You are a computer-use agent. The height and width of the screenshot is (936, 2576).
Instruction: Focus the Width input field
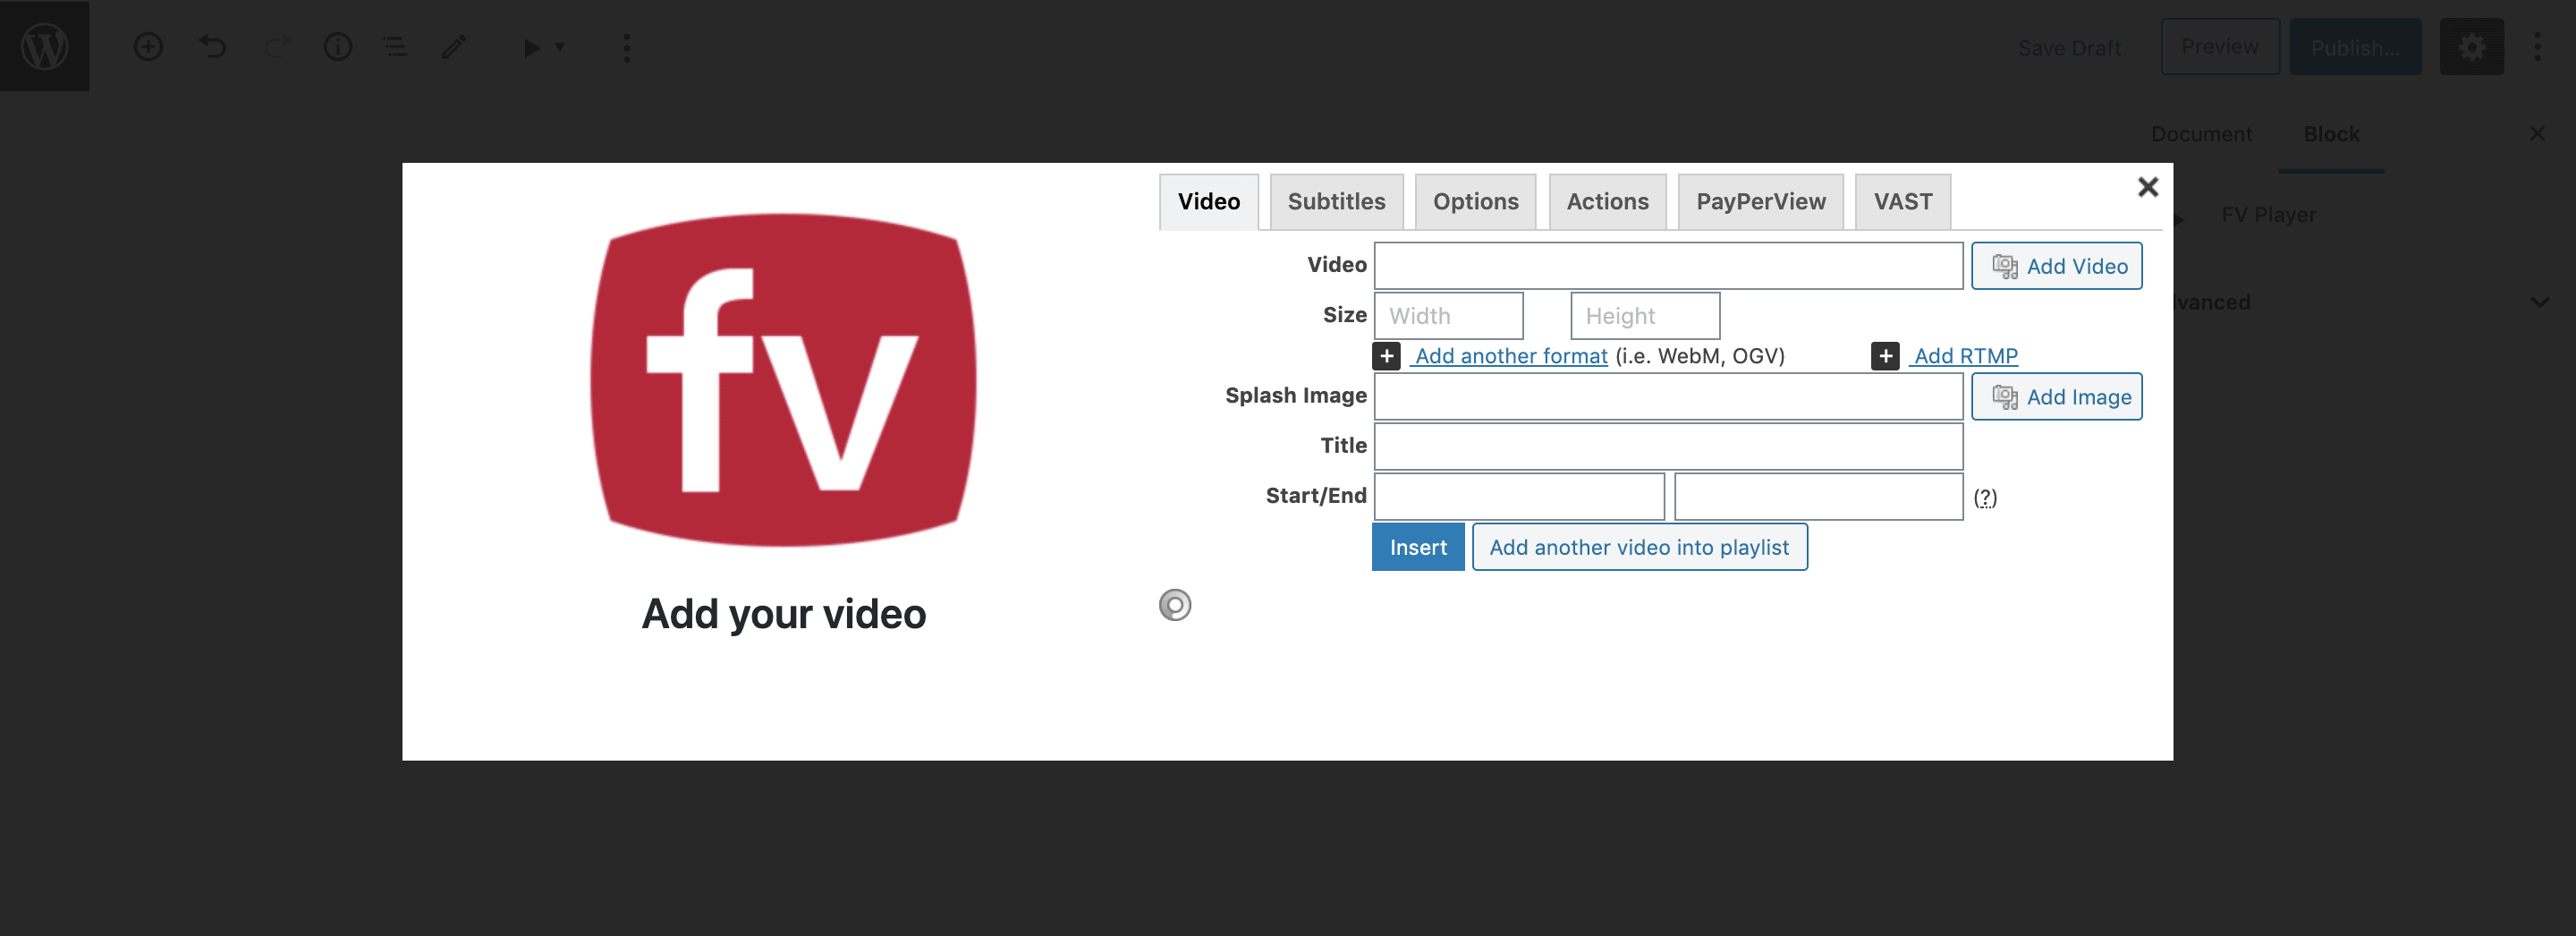(1448, 316)
